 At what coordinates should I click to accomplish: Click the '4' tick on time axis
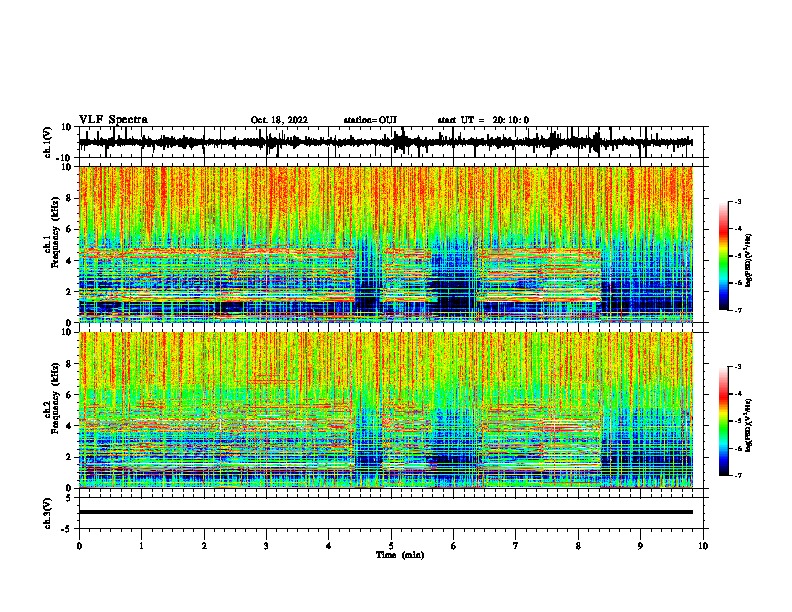coord(329,546)
